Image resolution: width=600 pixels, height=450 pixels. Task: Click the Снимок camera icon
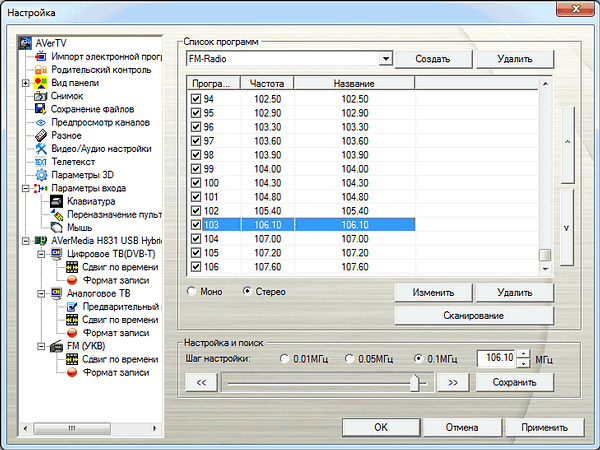click(41, 96)
